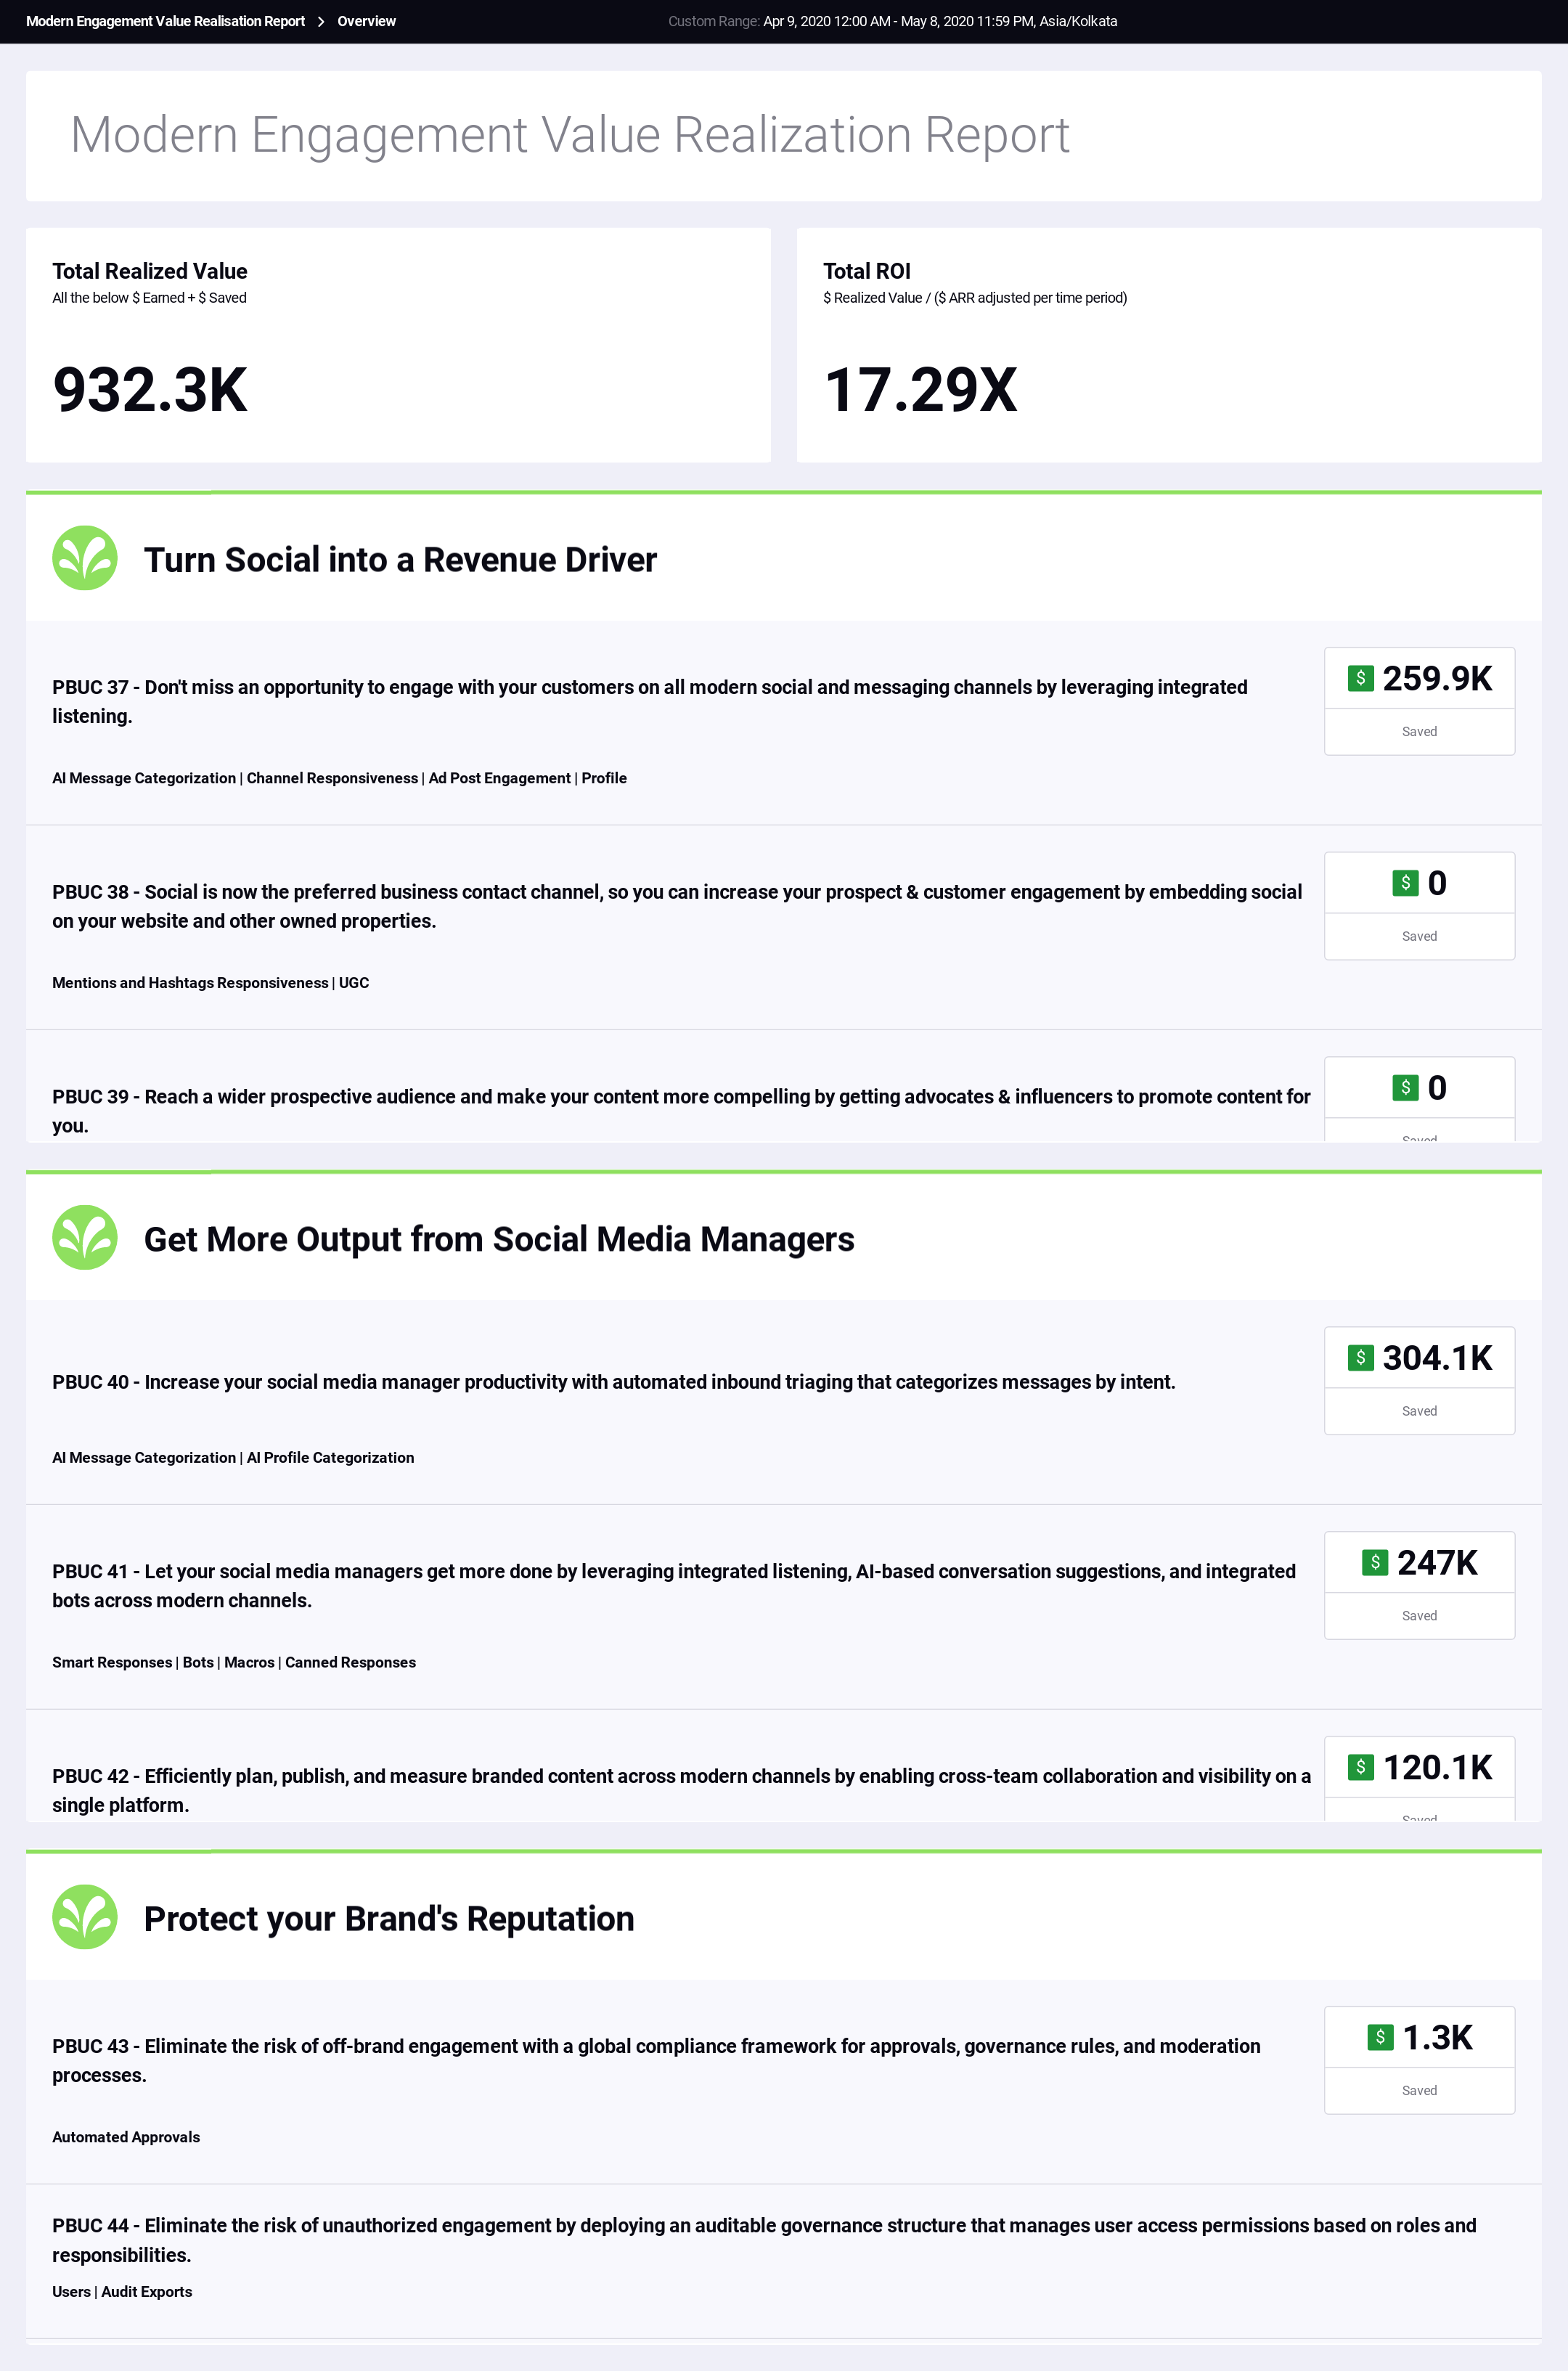Click the dollar icon next to 1.3K
This screenshot has width=1568, height=2371.
pyautogui.click(x=1380, y=2037)
